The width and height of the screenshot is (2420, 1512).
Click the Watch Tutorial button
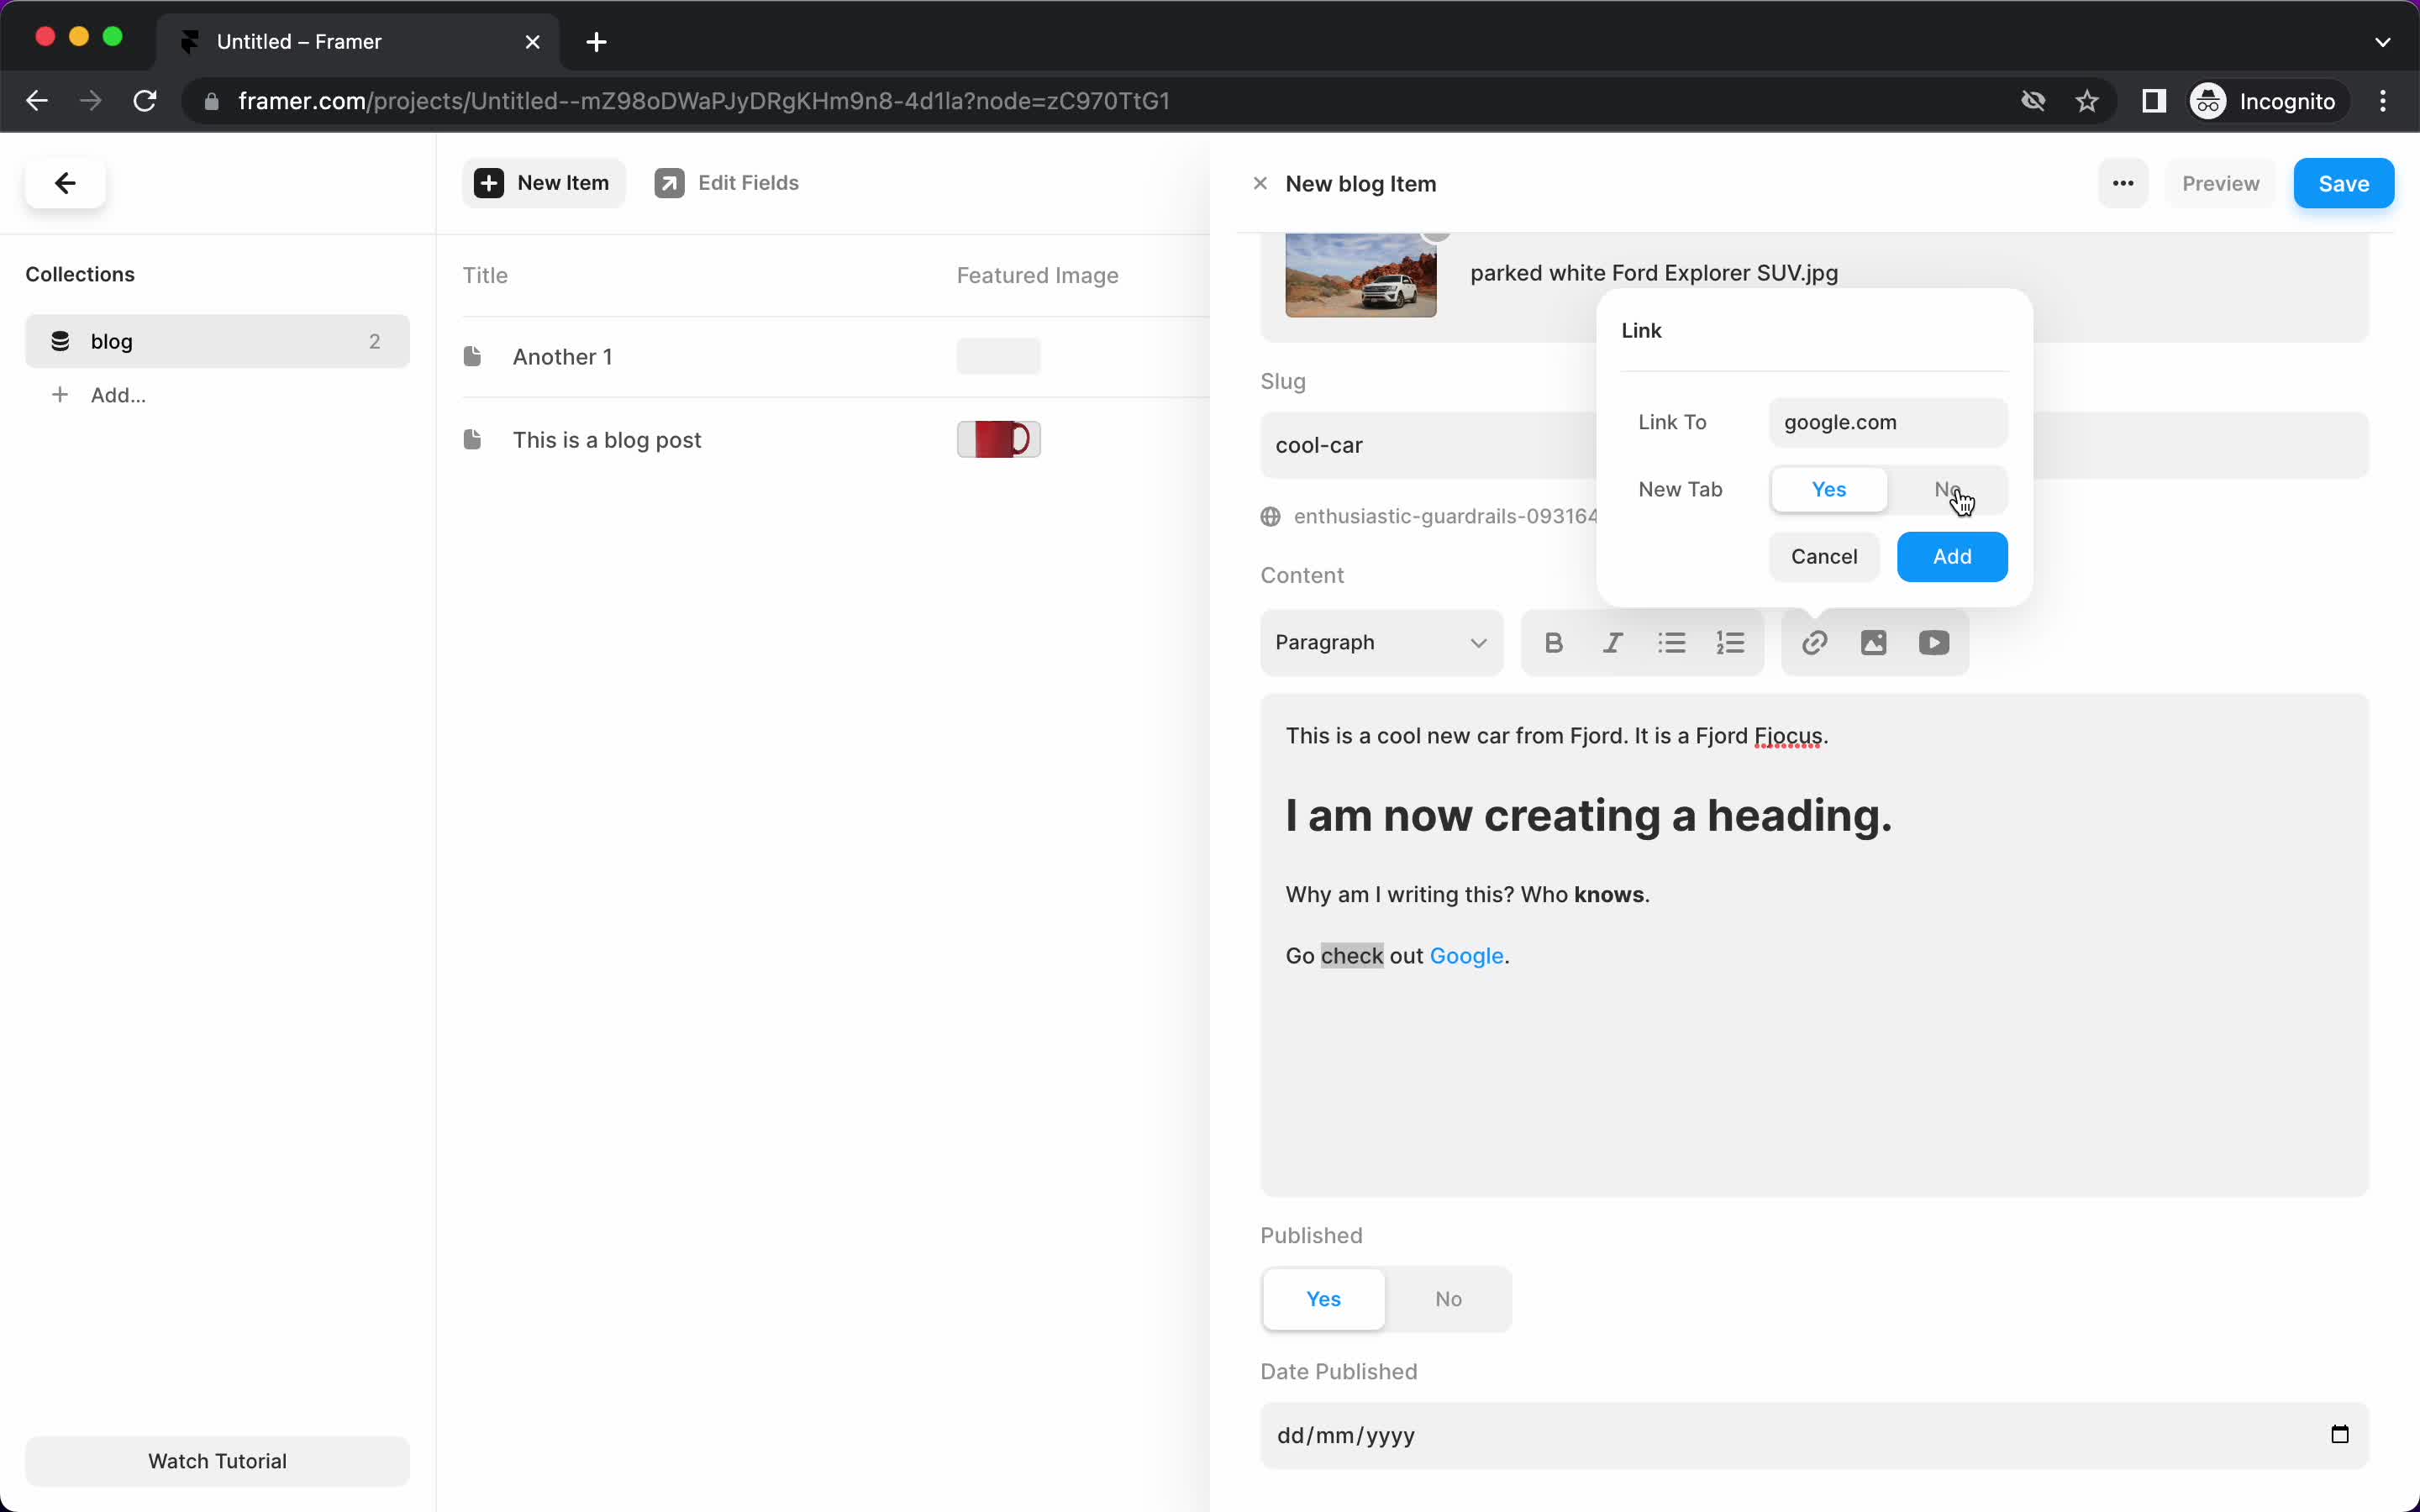(217, 1461)
